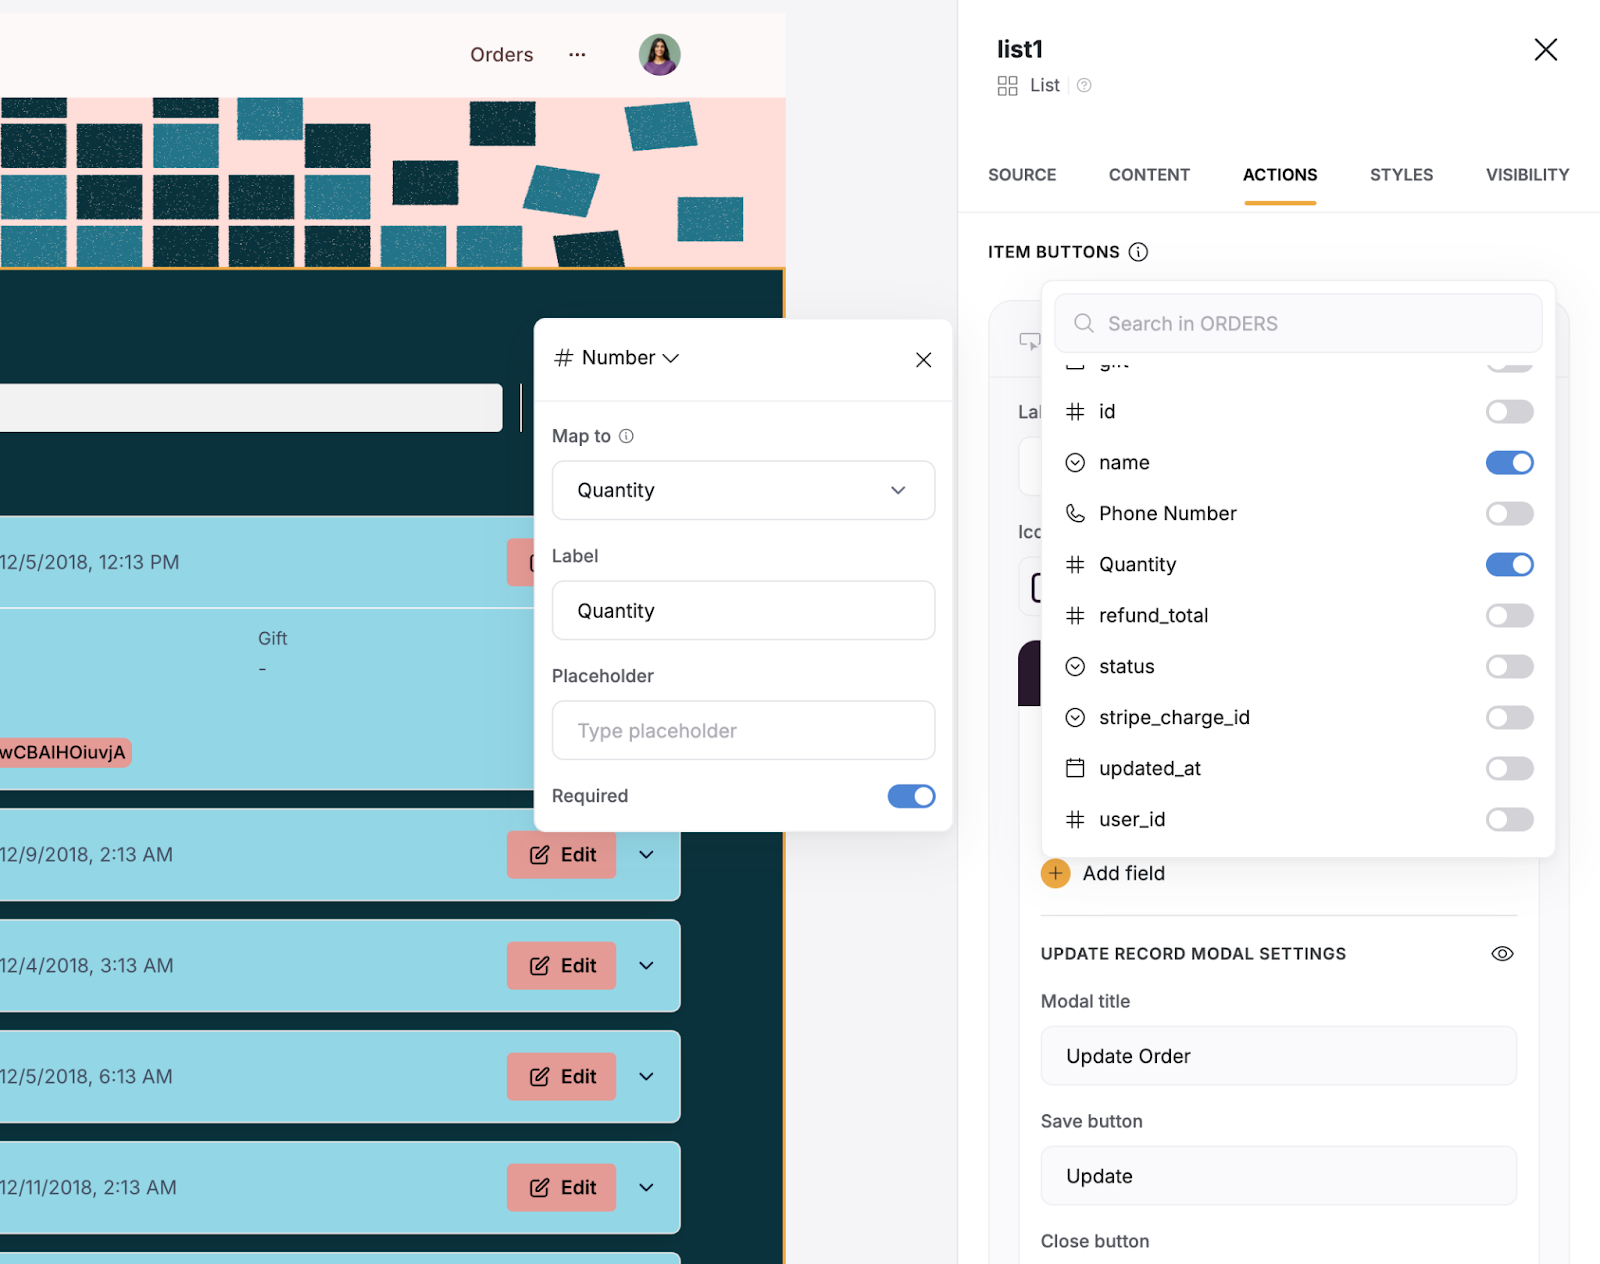Turn off the Quantity field toggle
The height and width of the screenshot is (1264, 1600).
pyautogui.click(x=1508, y=565)
